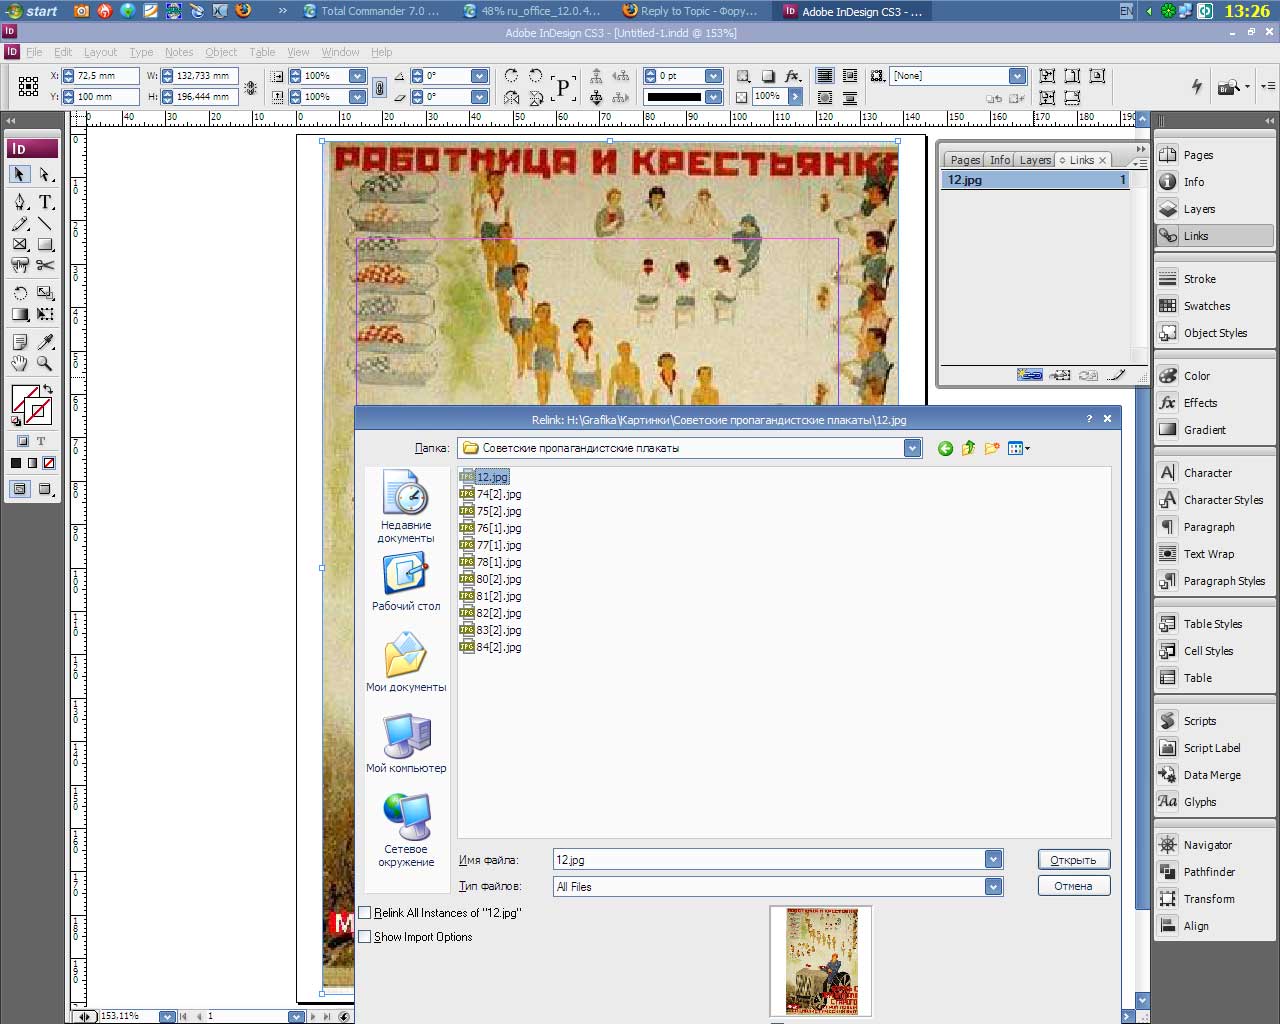Open Scale X Percentage dropdown
Image resolution: width=1280 pixels, height=1024 pixels.
[357, 76]
